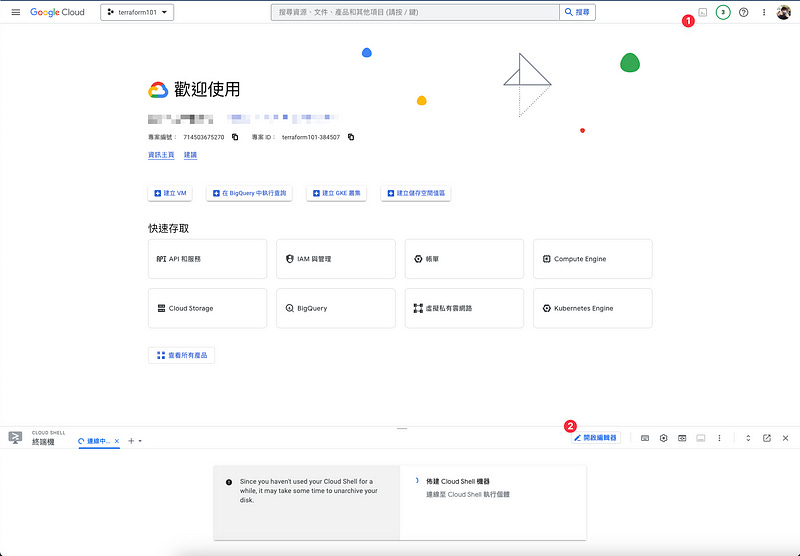Image resolution: width=800 pixels, height=556 pixels.
Task: Open 虛擬私有雲網路 quick access card
Action: click(464, 308)
